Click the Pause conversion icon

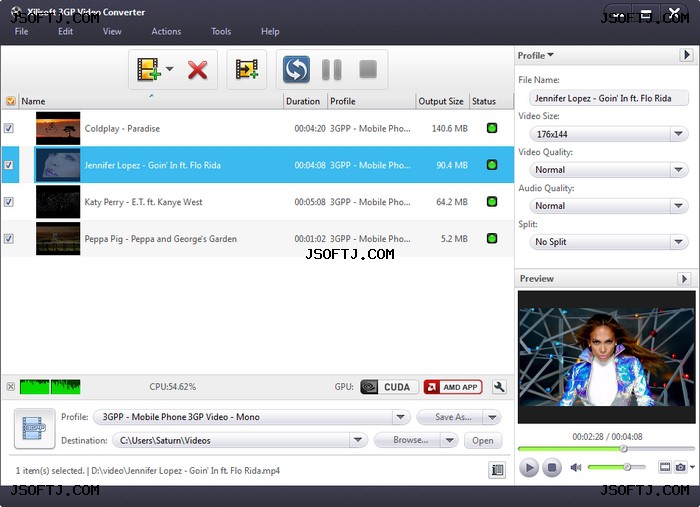point(332,70)
